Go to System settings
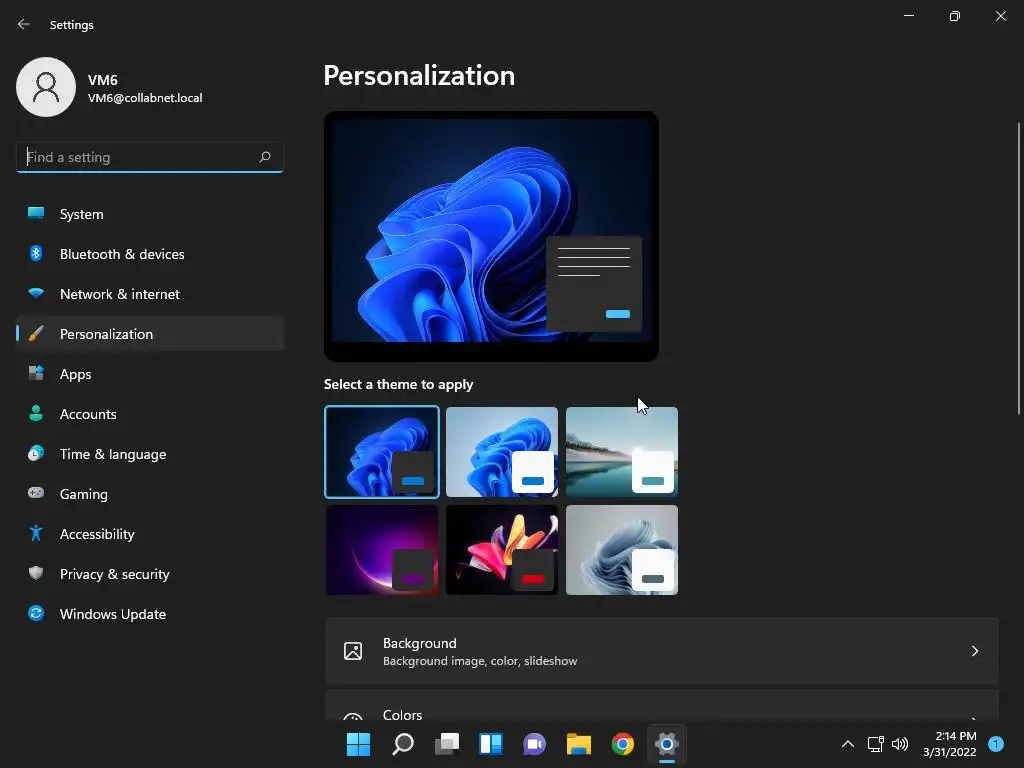Screen dimensions: 1024x768 coord(150,214)
